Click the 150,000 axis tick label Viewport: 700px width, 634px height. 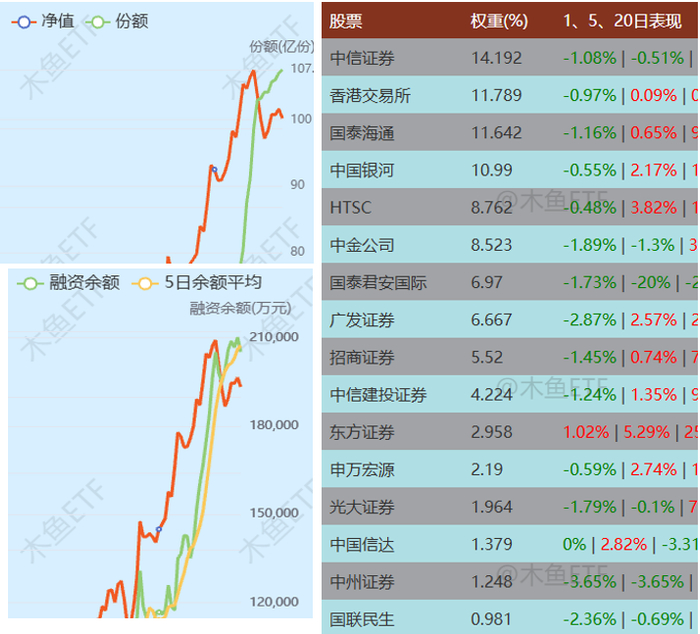[274, 513]
